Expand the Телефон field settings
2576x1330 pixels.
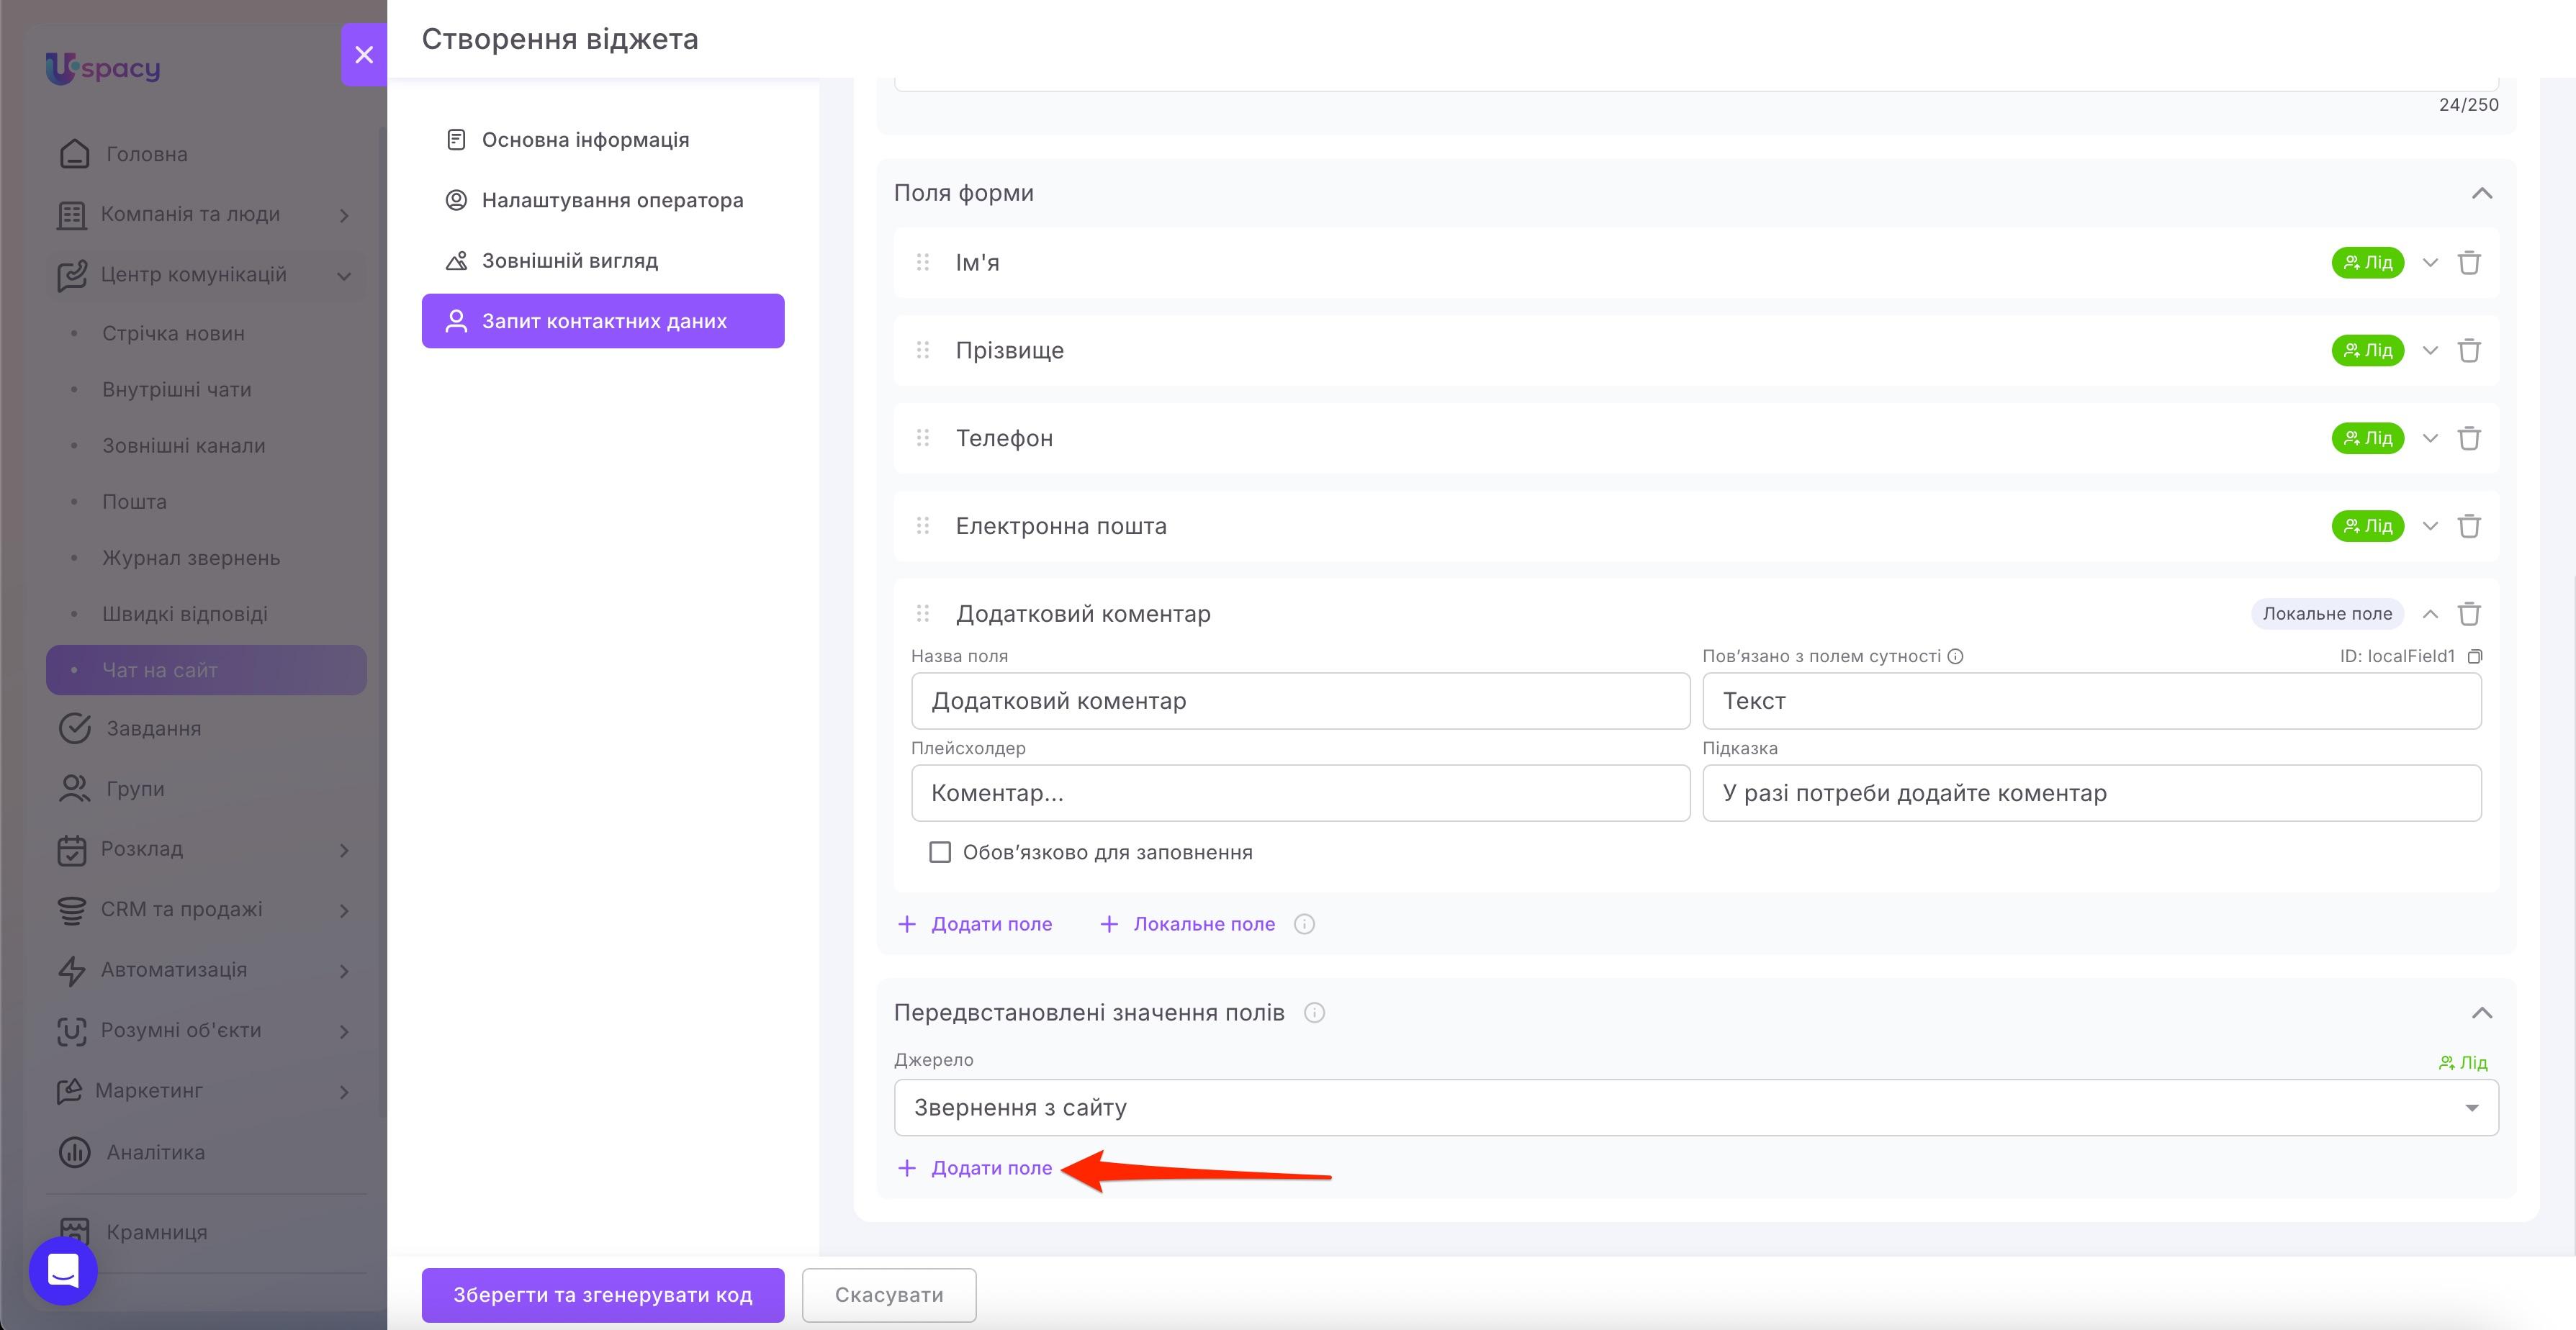(x=2430, y=438)
